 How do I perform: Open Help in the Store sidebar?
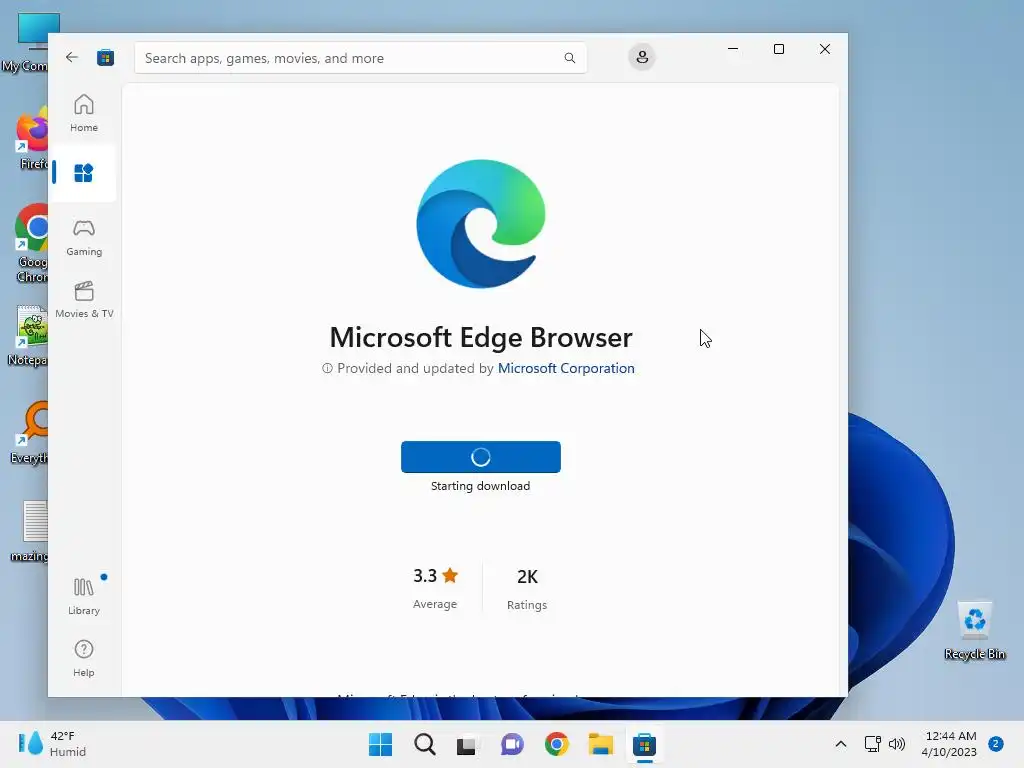tap(84, 658)
